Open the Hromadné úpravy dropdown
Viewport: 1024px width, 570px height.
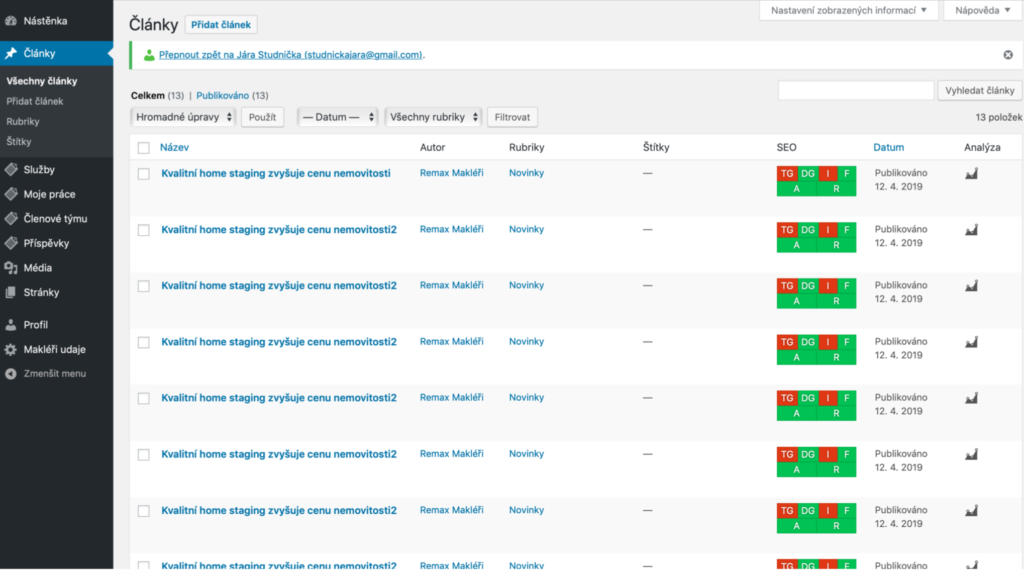(183, 117)
